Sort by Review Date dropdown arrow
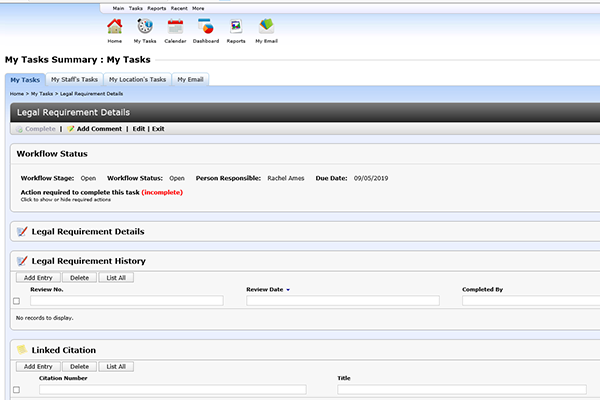Screen dimensions: 600x400 [288, 289]
